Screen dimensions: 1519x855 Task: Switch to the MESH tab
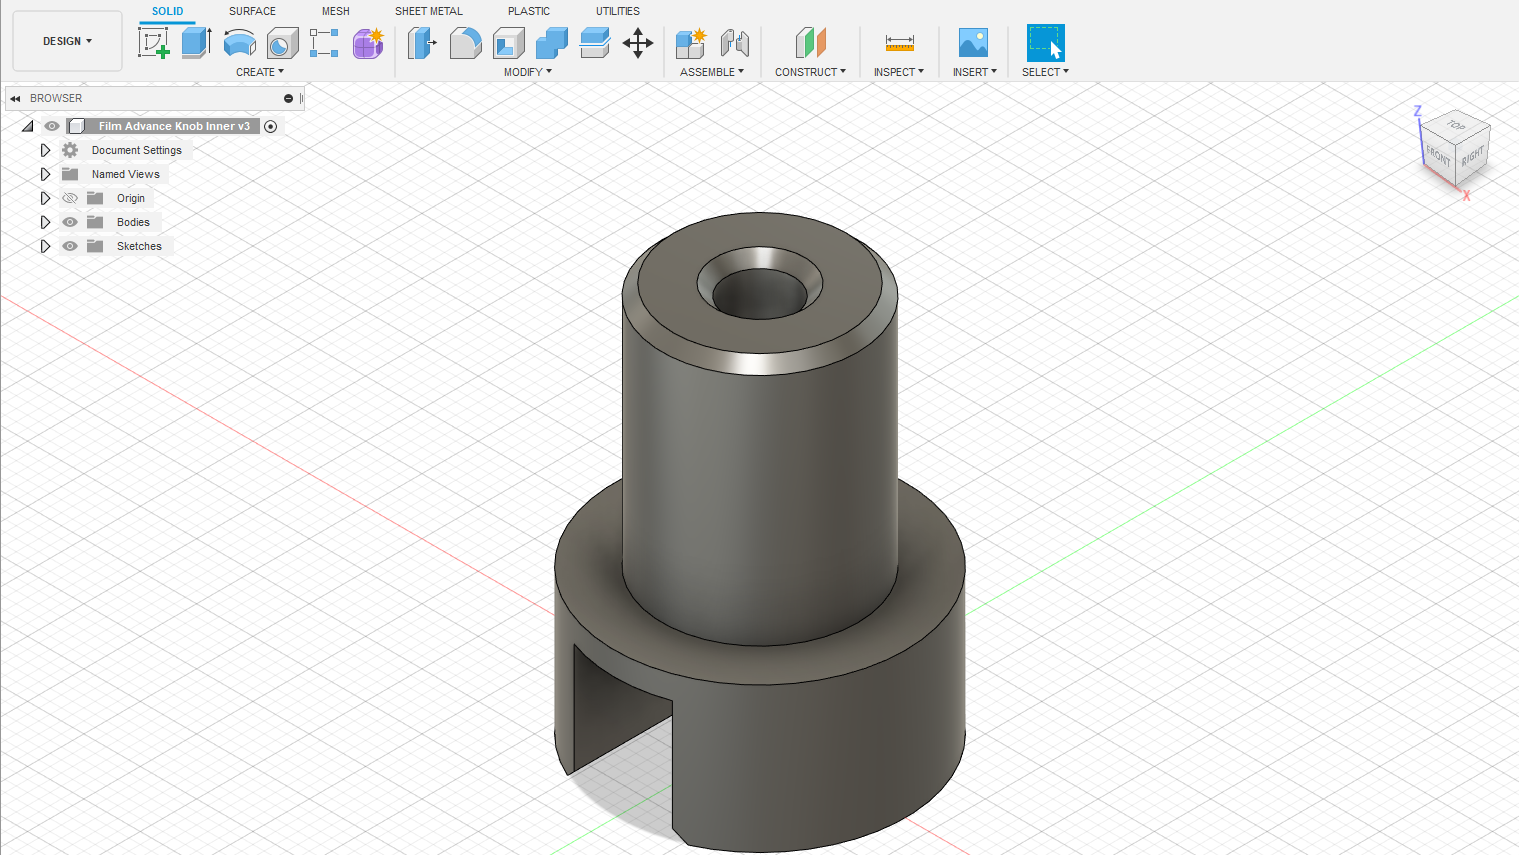(336, 11)
